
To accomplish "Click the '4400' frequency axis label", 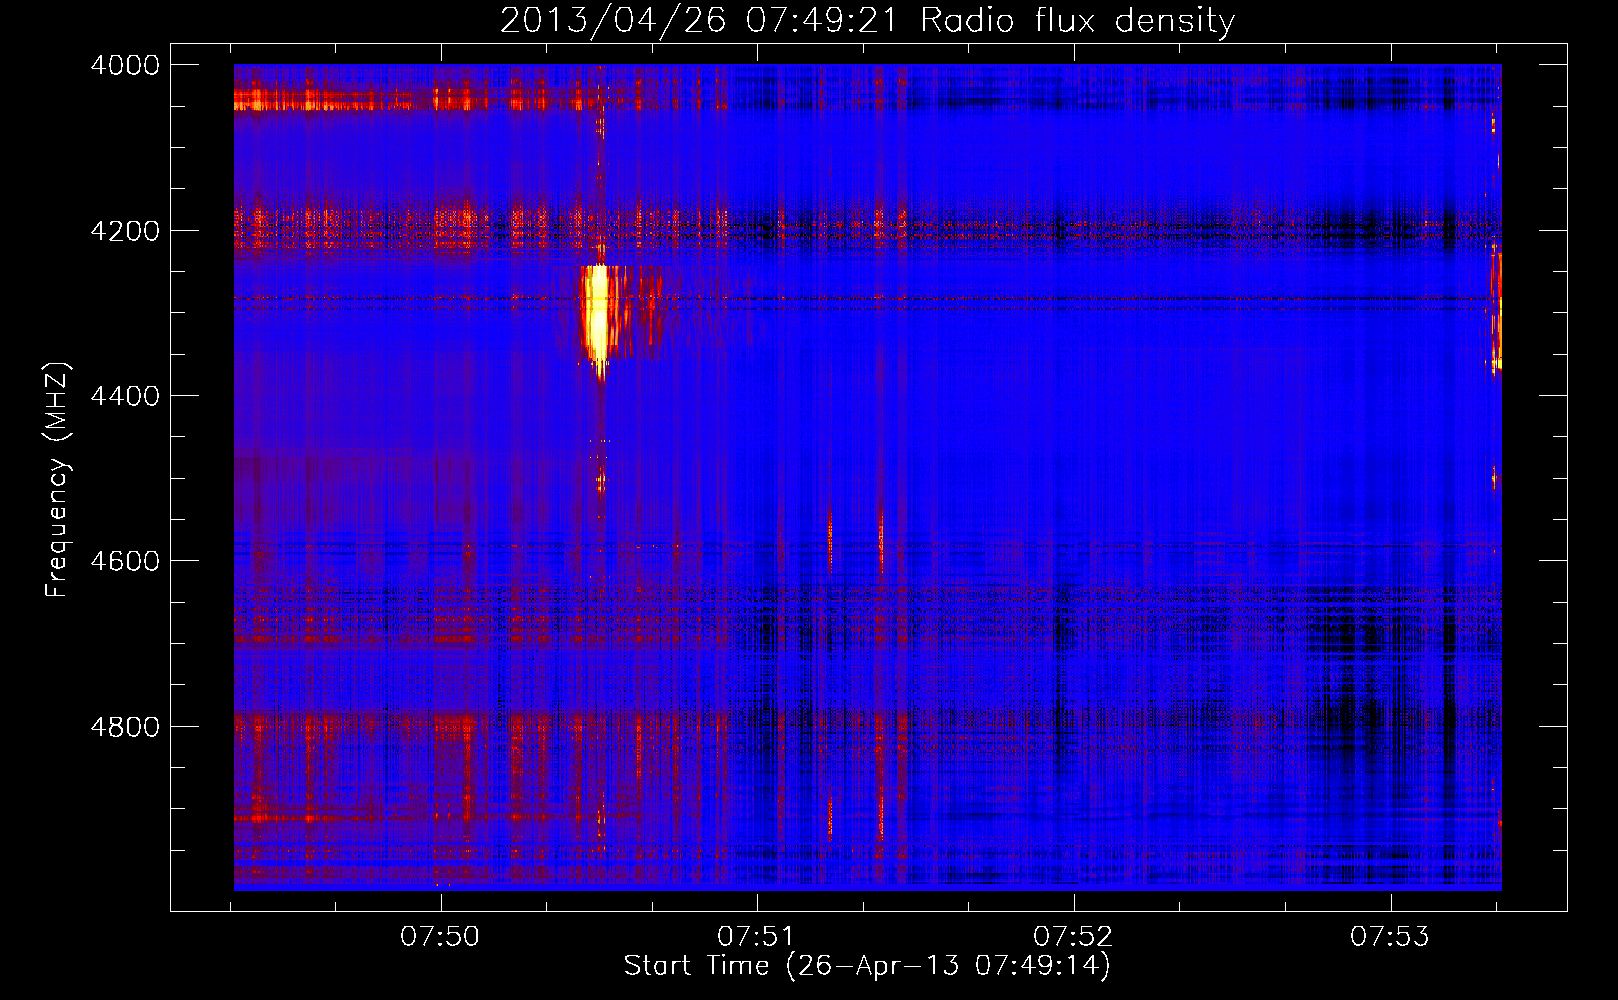I will (125, 396).
